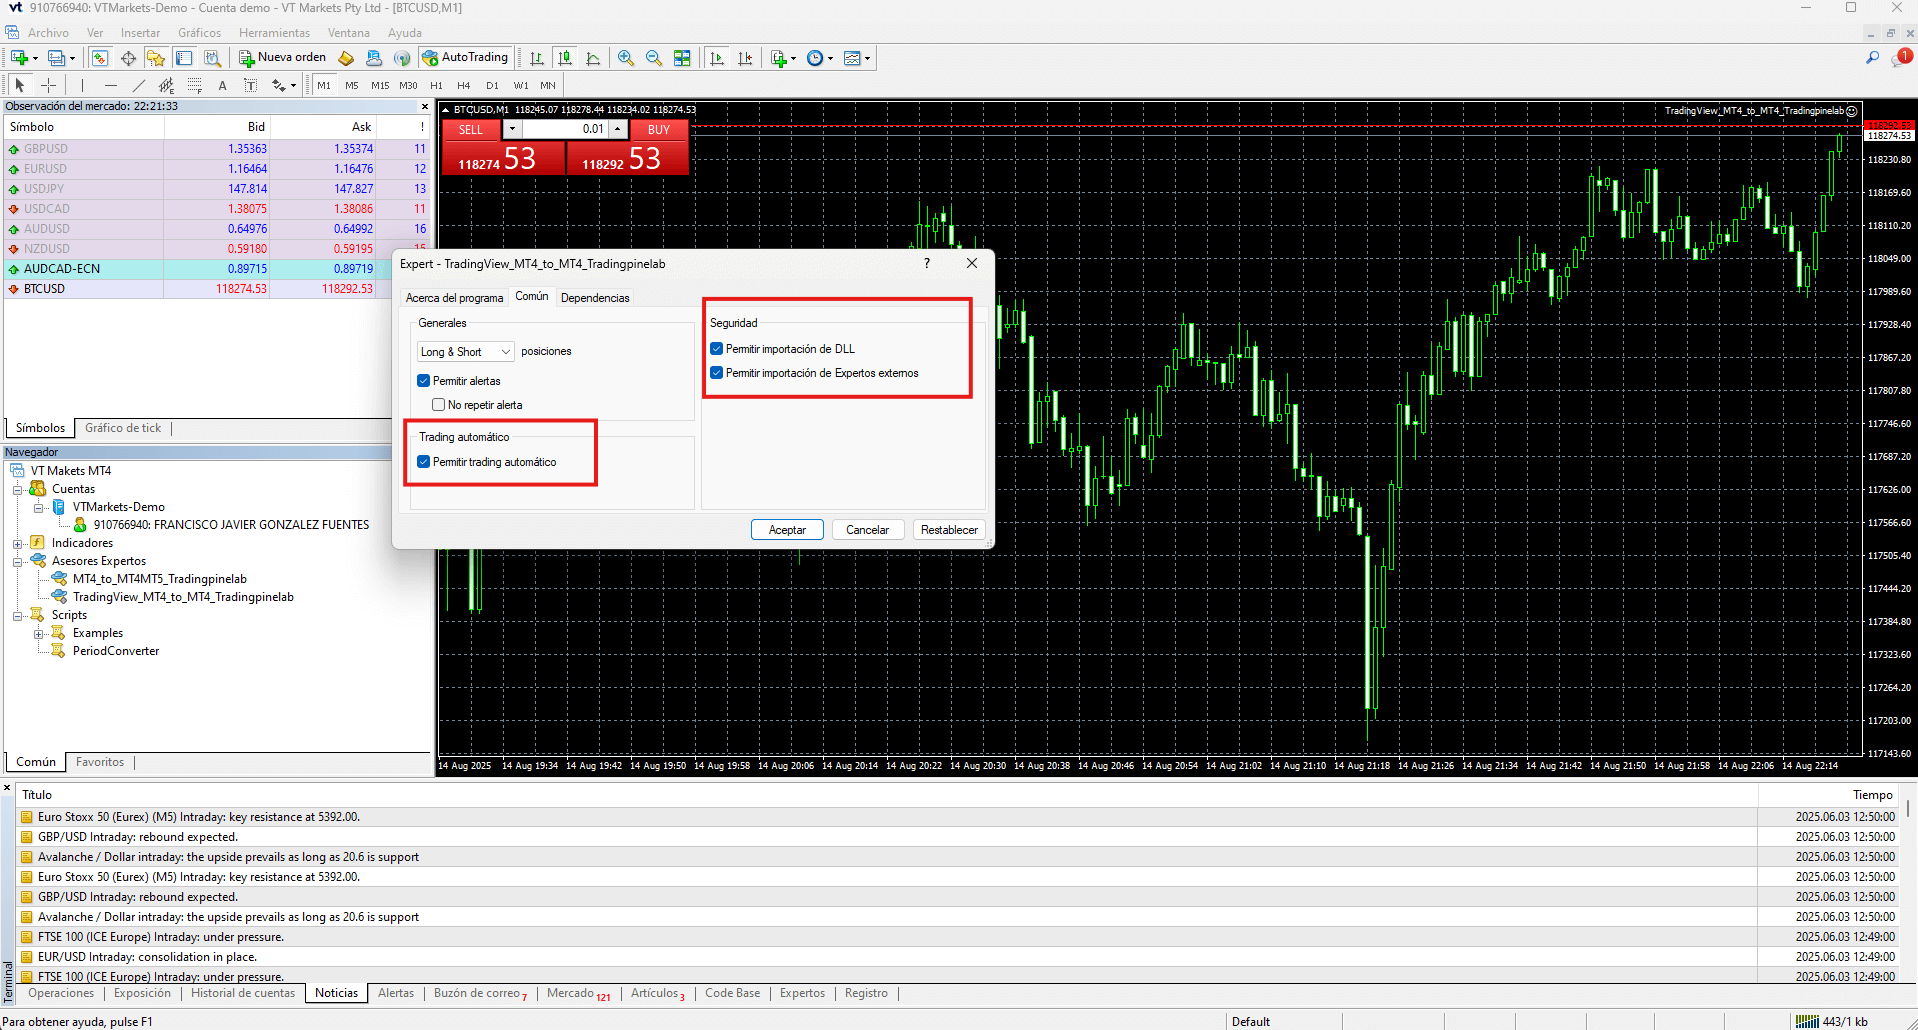The image size is (1918, 1030).
Task: Toggle the AutoTrading toolbar button
Action: 466,58
